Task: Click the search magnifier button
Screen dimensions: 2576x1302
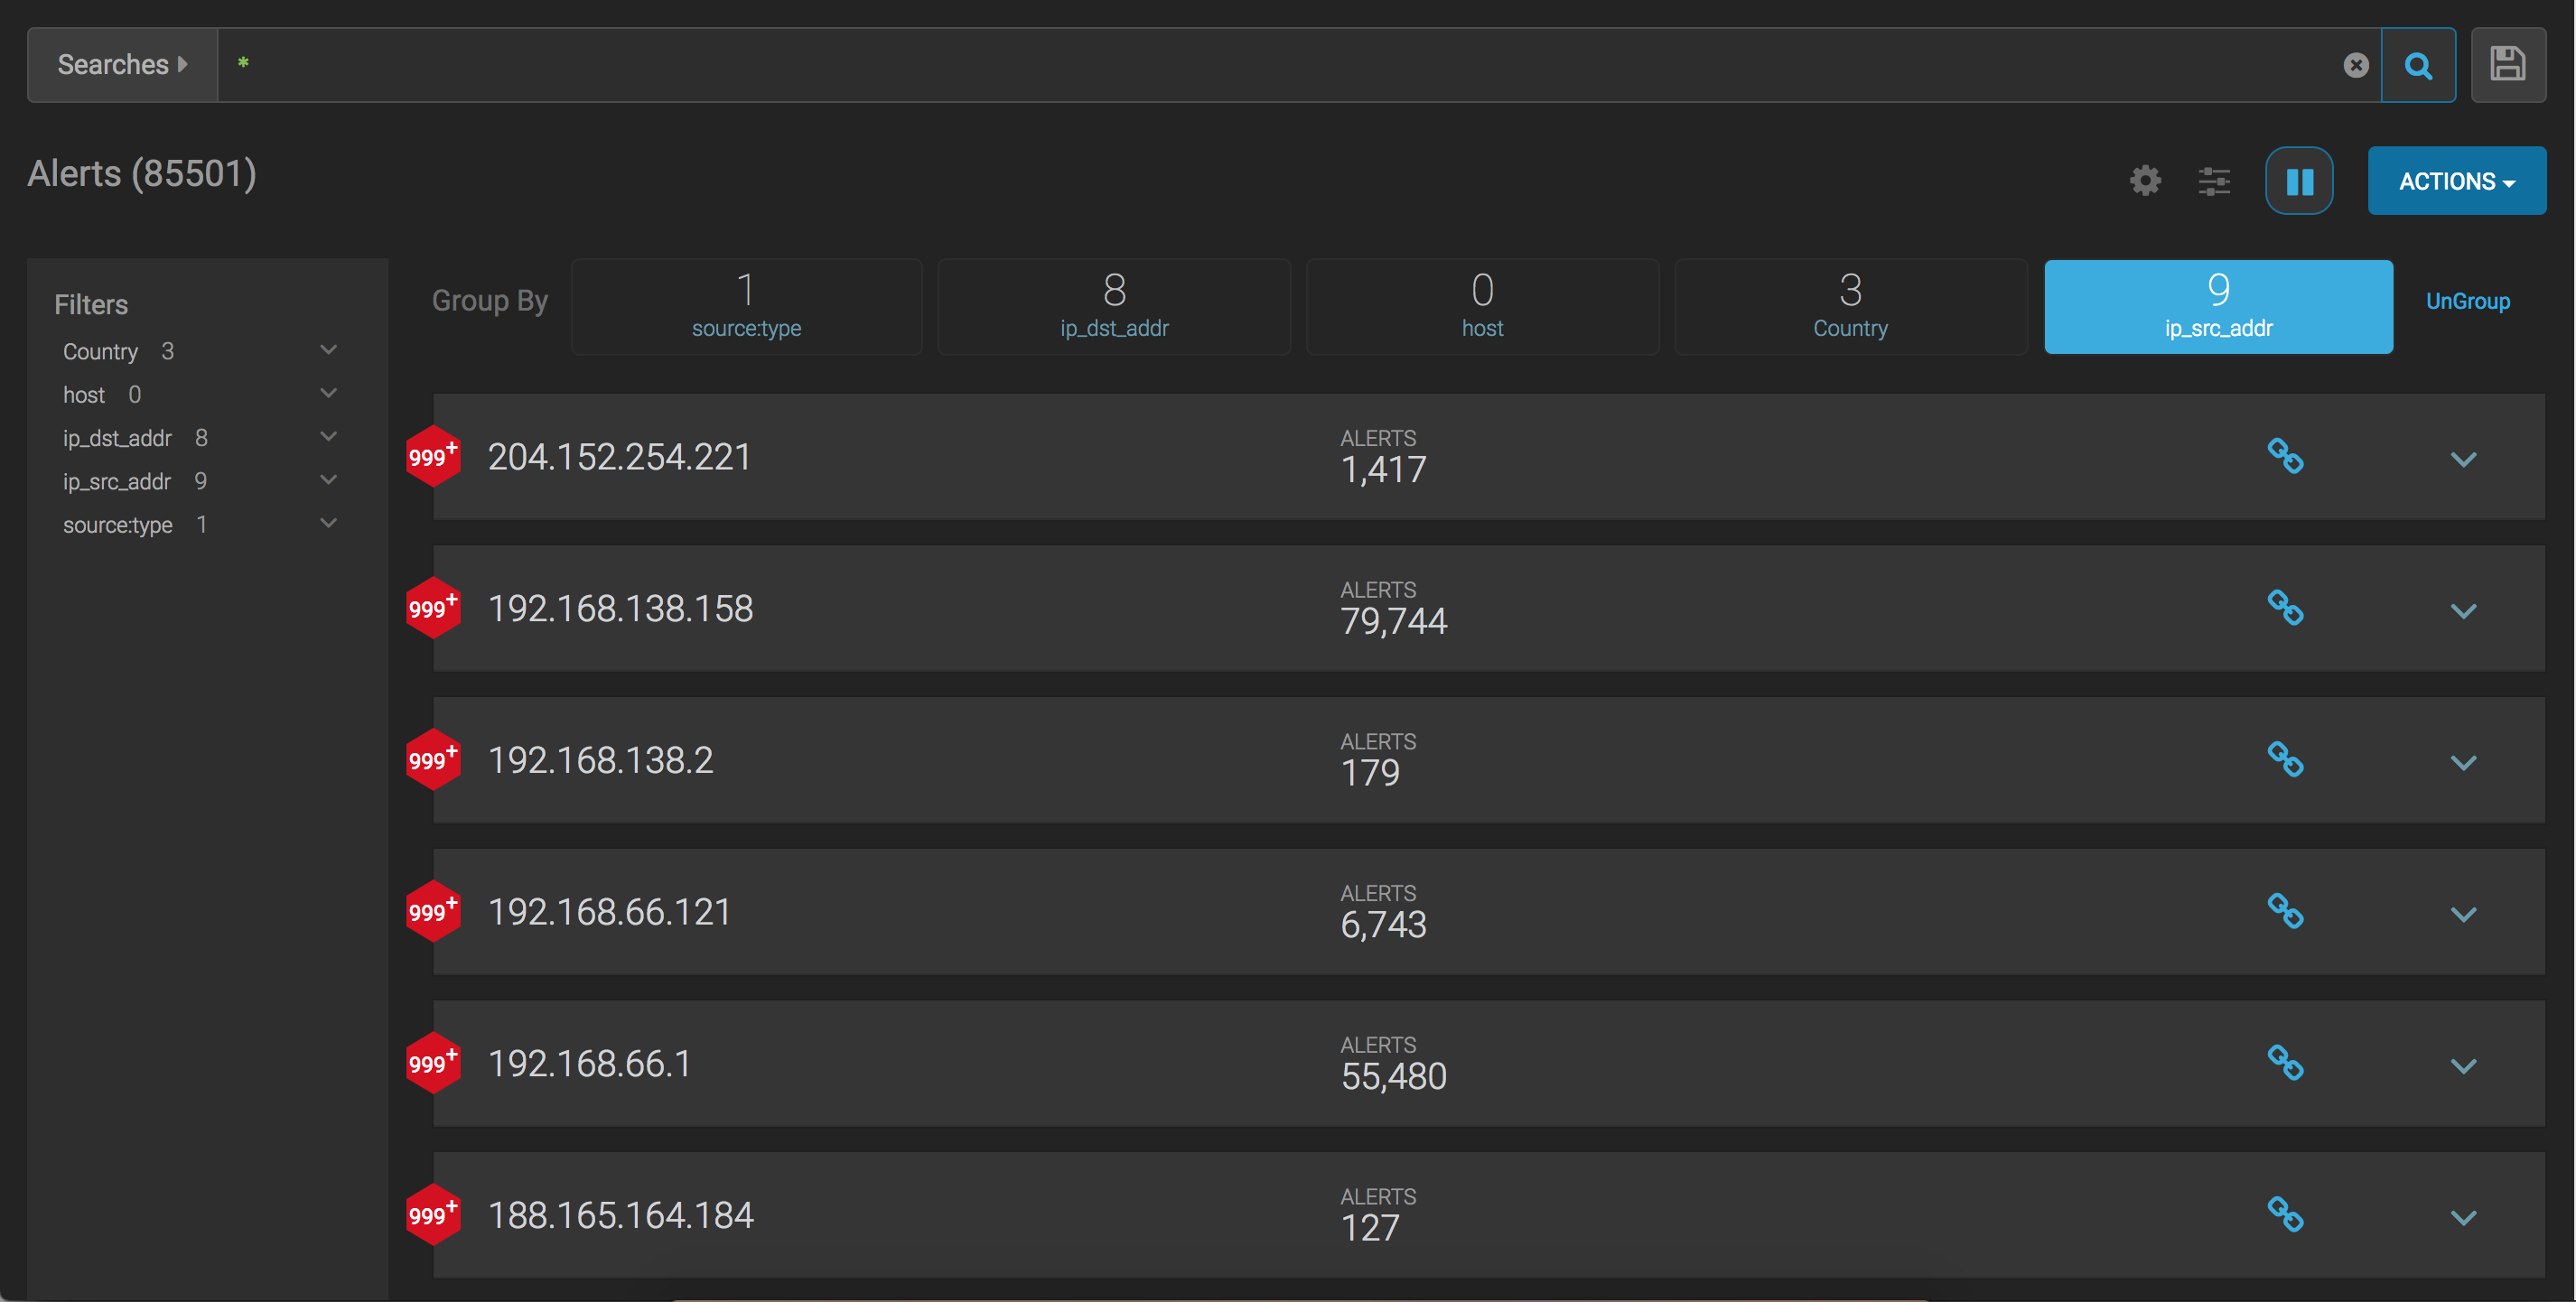Action: pos(2417,66)
